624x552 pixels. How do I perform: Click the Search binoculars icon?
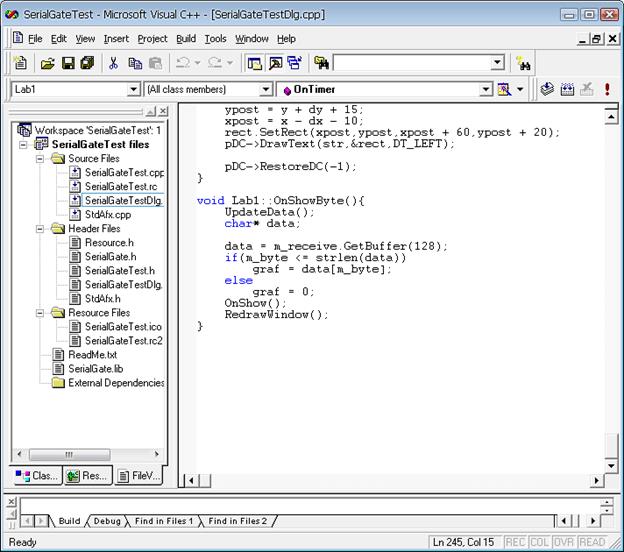tap(523, 63)
